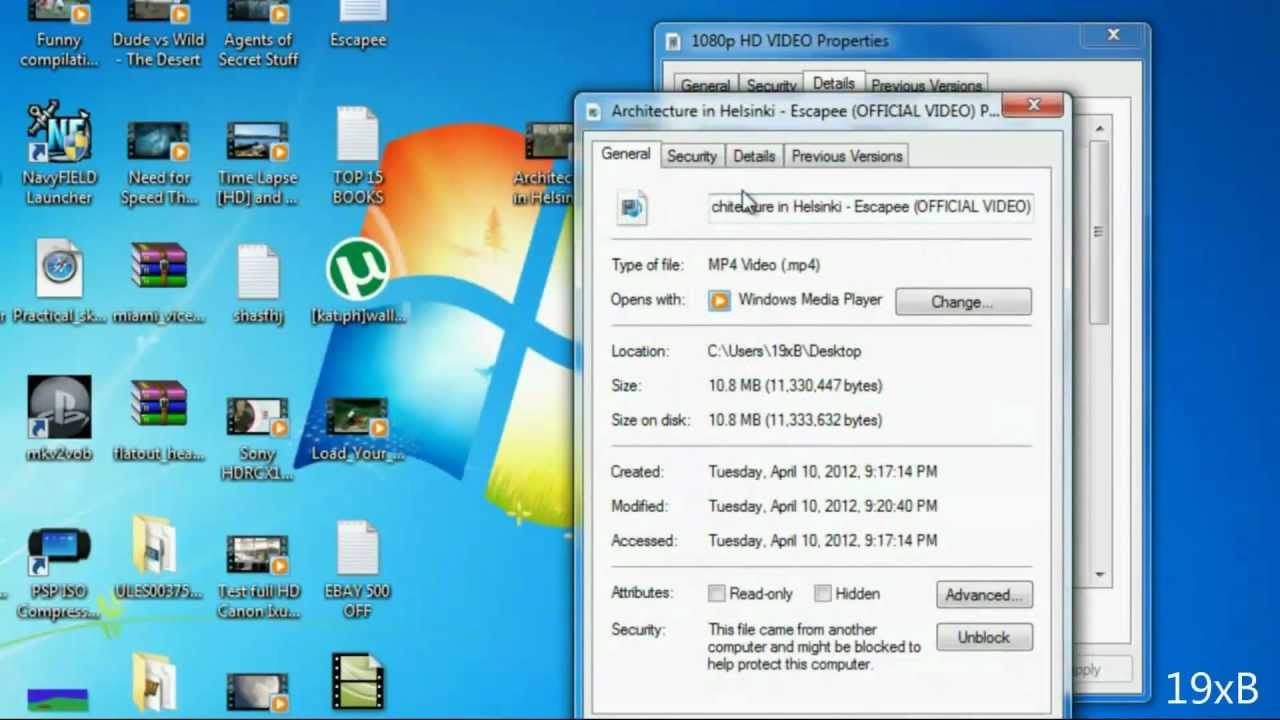This screenshot has width=1280, height=720.
Task: Open the Details tab in Escapee properties
Action: [x=754, y=156]
